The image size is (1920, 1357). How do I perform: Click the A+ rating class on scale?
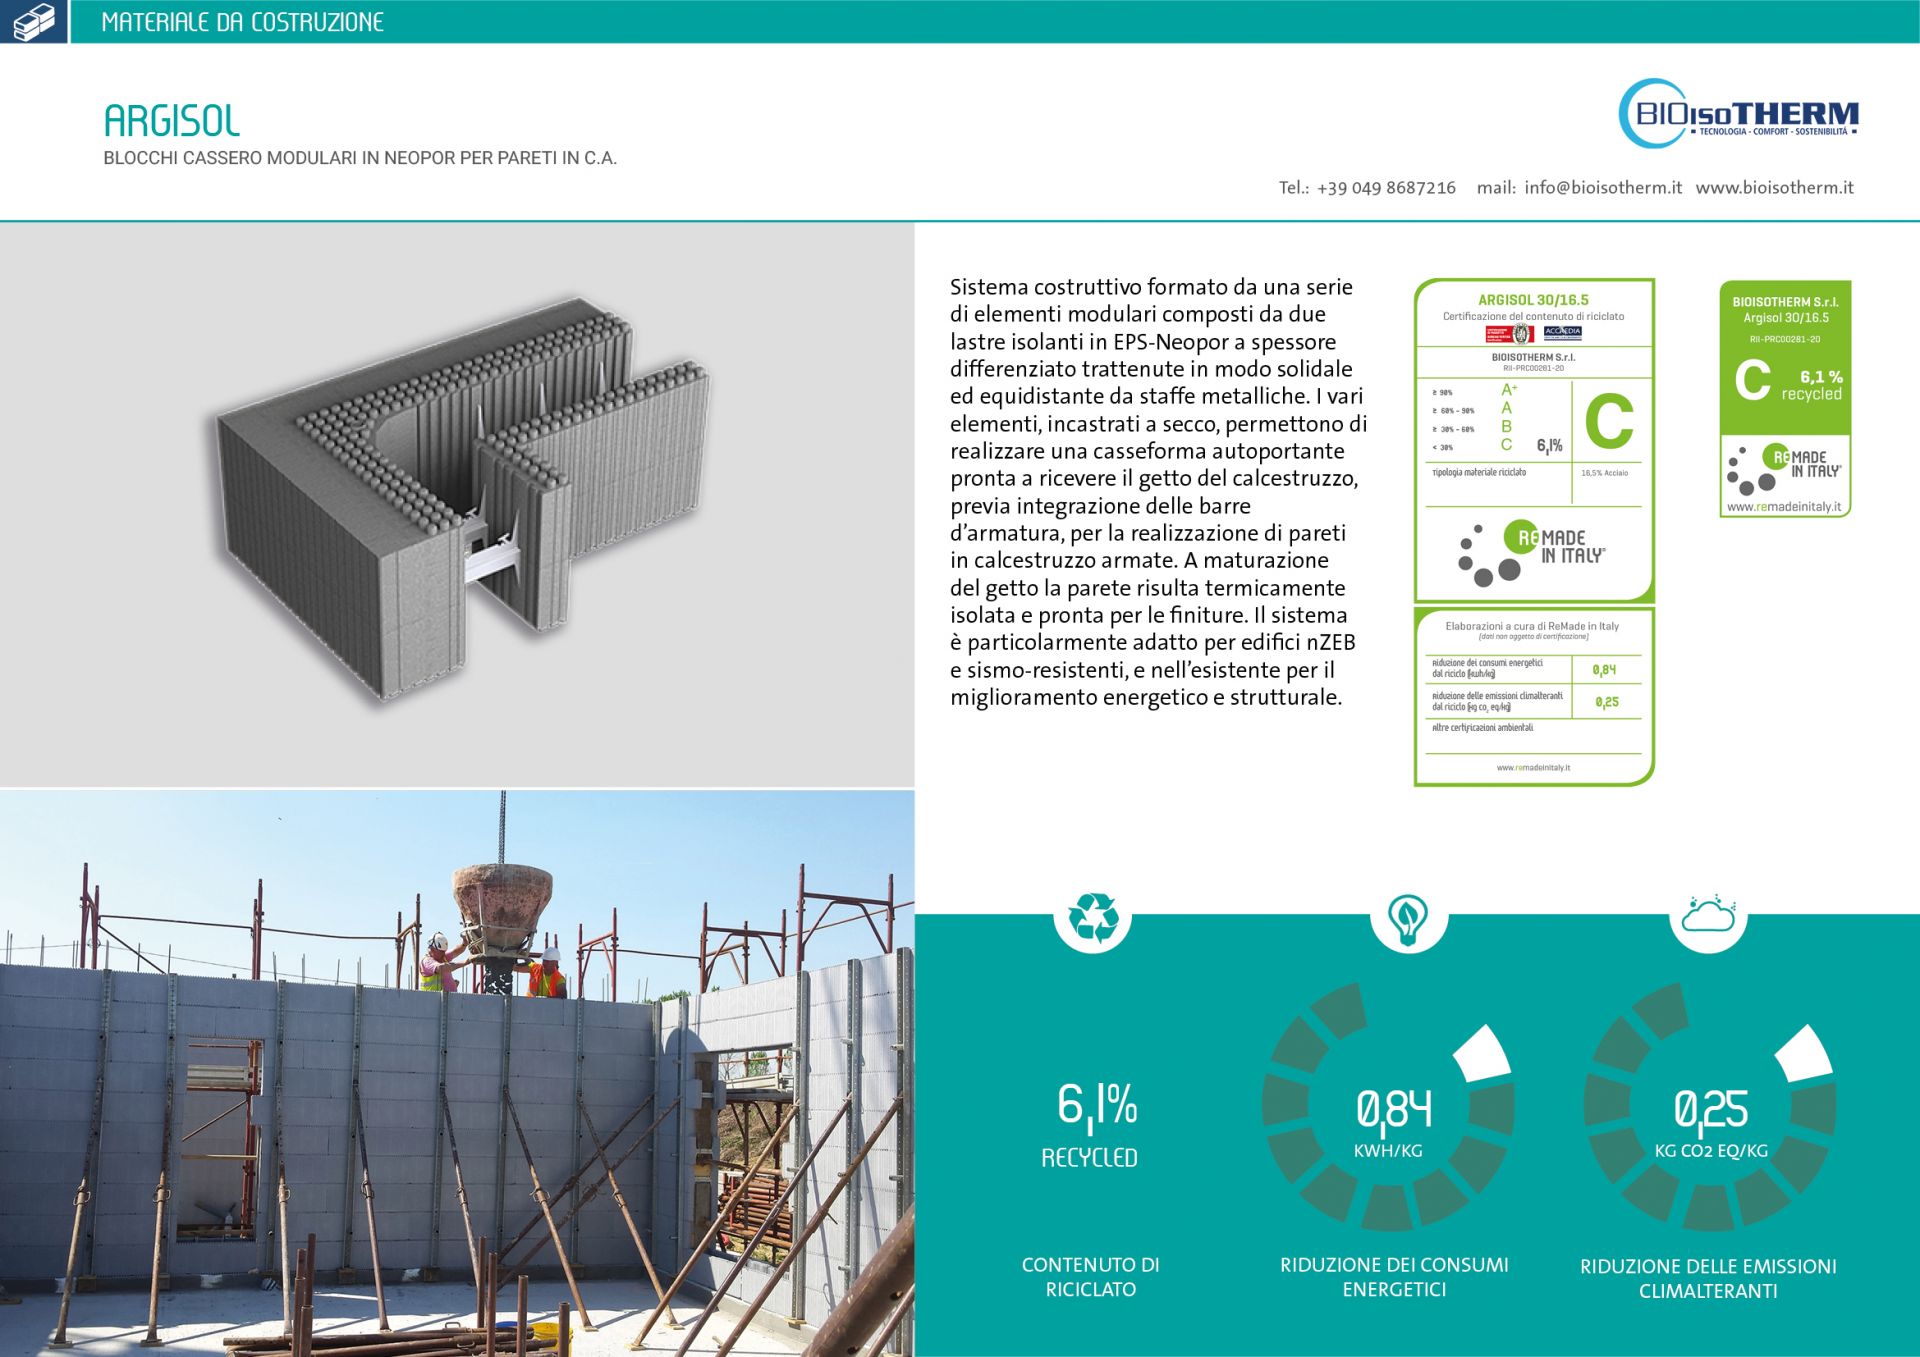tap(1509, 390)
